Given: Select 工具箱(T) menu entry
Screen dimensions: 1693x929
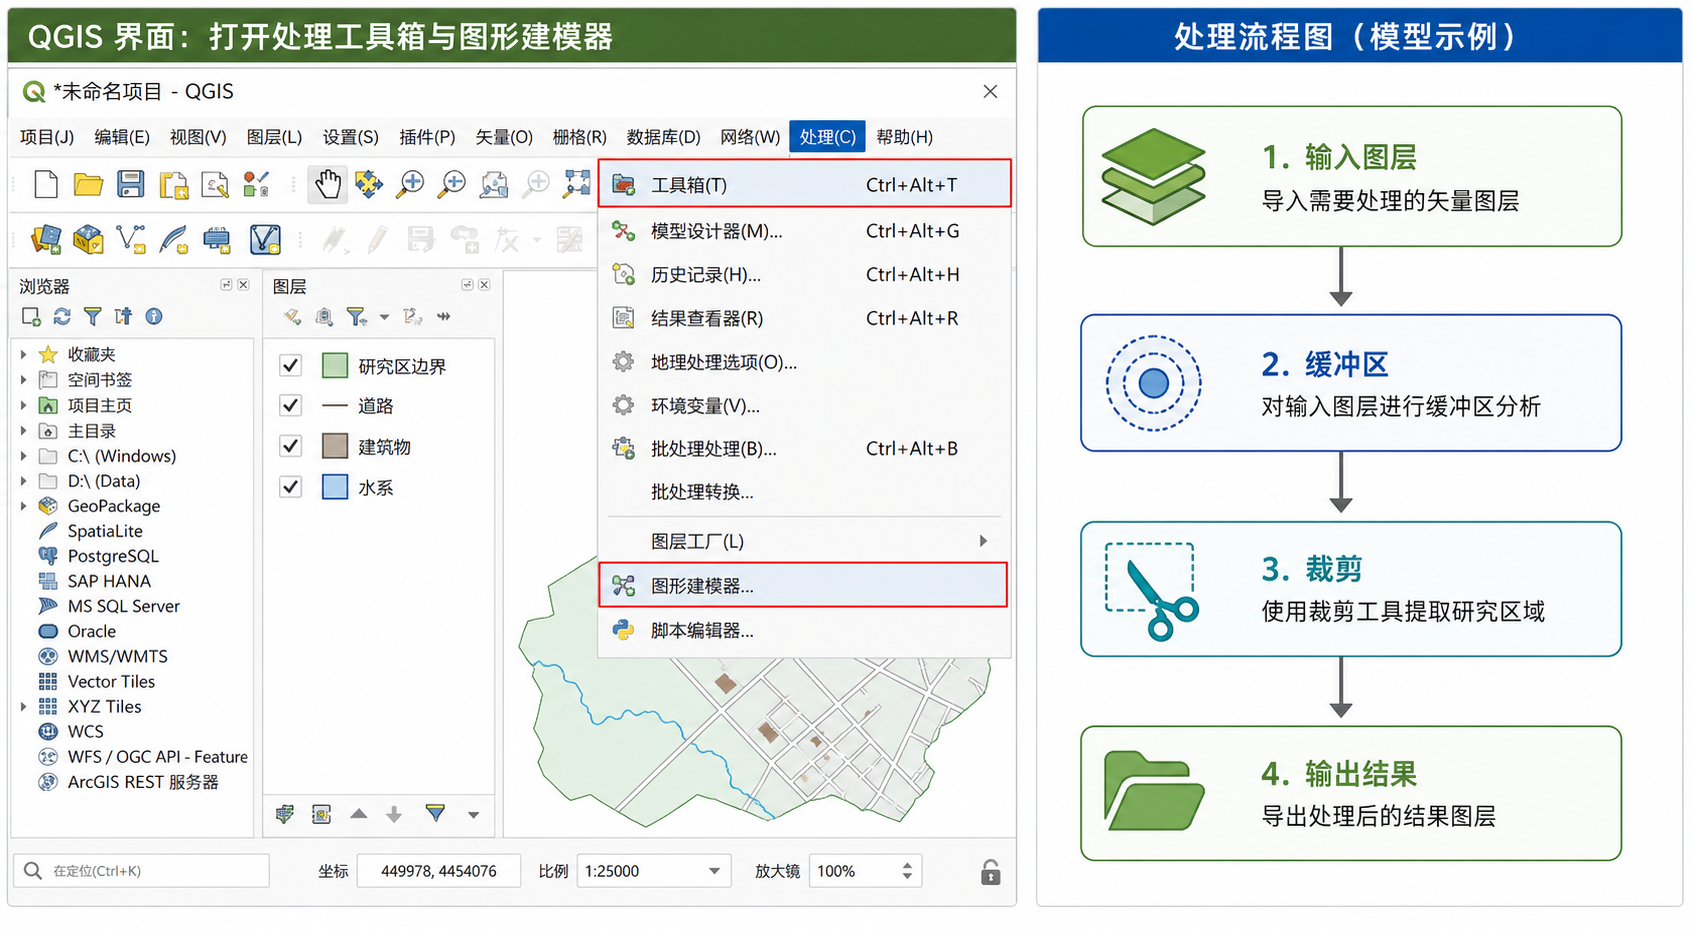Looking at the screenshot, I should tap(805, 184).
